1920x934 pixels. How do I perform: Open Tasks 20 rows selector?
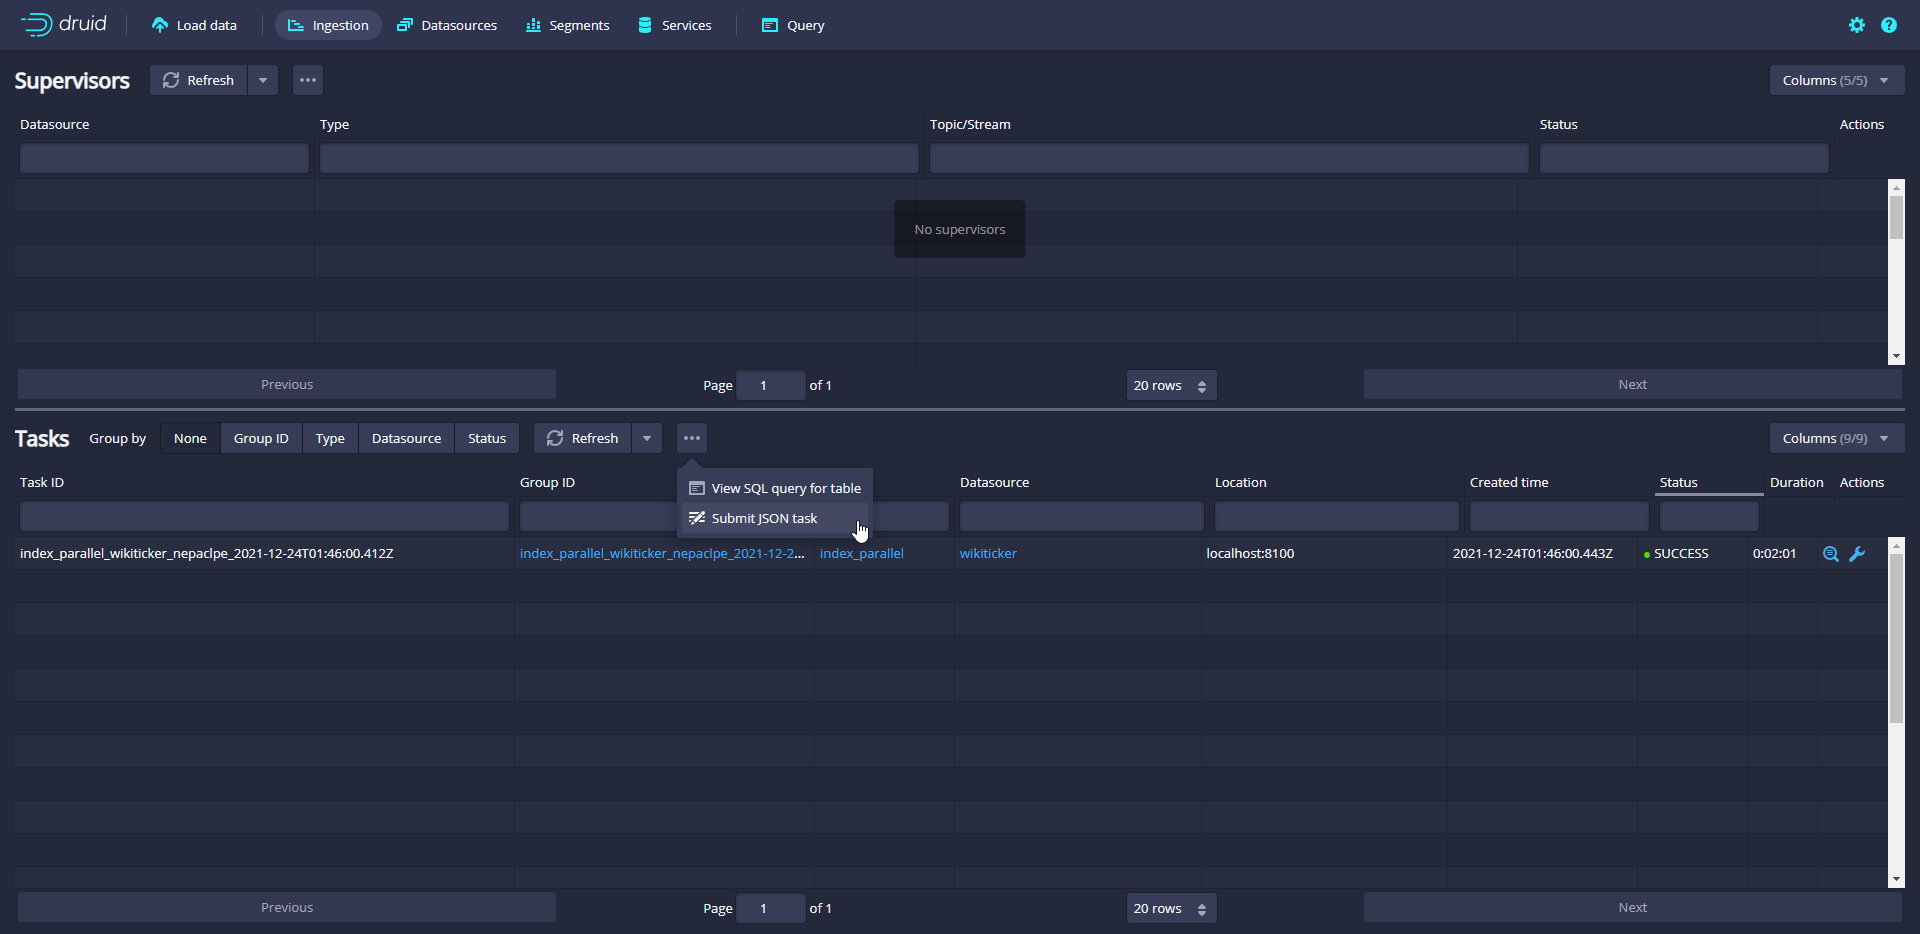[1171, 908]
